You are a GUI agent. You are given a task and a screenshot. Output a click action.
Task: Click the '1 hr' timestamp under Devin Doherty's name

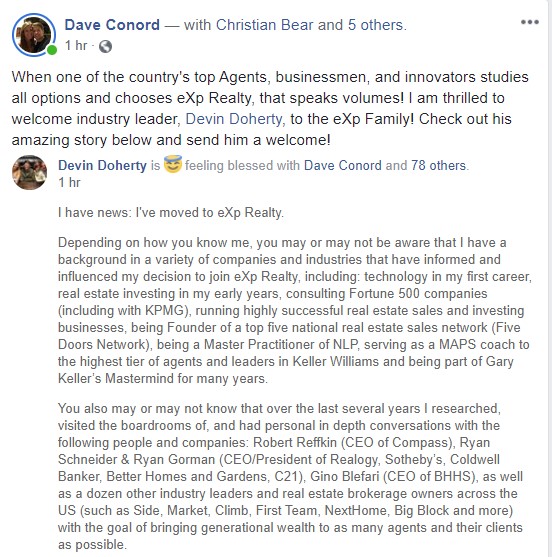point(69,183)
